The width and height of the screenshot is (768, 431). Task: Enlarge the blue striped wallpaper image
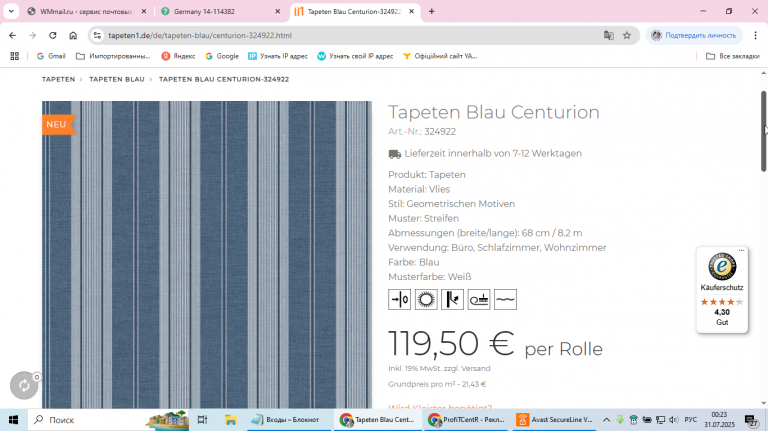(207, 255)
